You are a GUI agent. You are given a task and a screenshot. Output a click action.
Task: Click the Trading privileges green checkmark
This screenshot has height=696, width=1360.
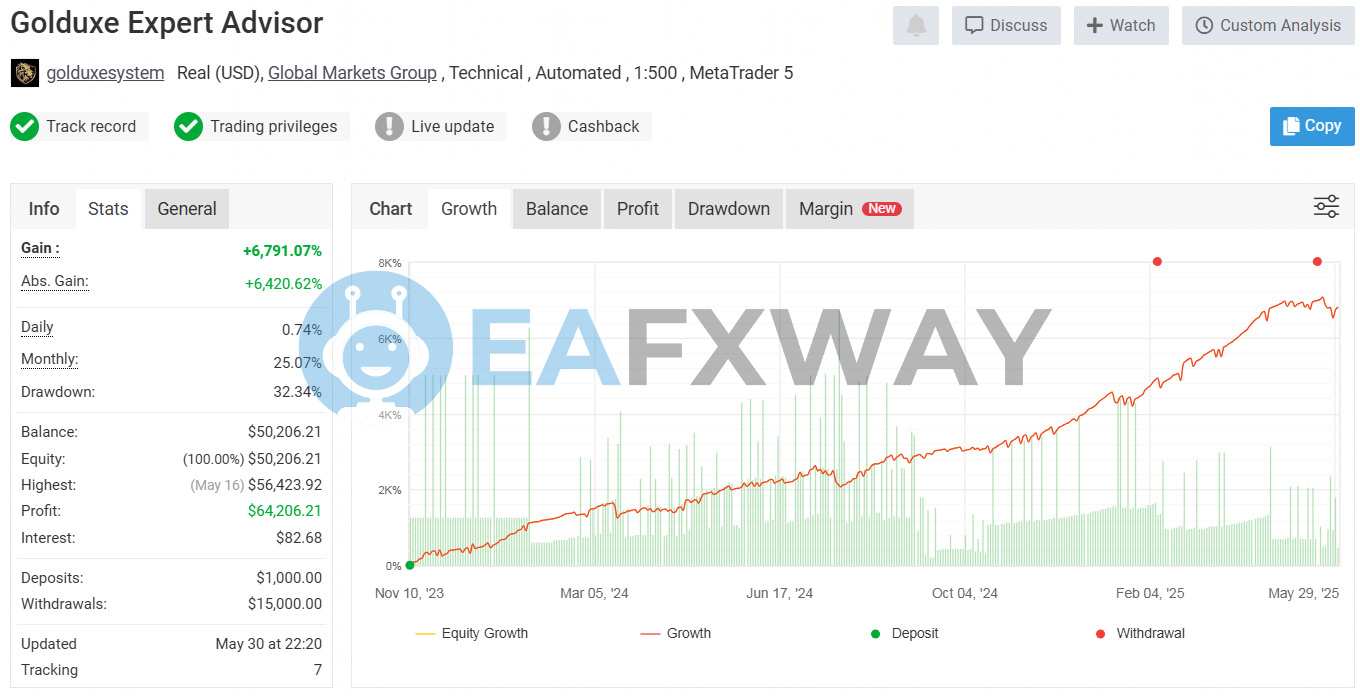click(188, 127)
